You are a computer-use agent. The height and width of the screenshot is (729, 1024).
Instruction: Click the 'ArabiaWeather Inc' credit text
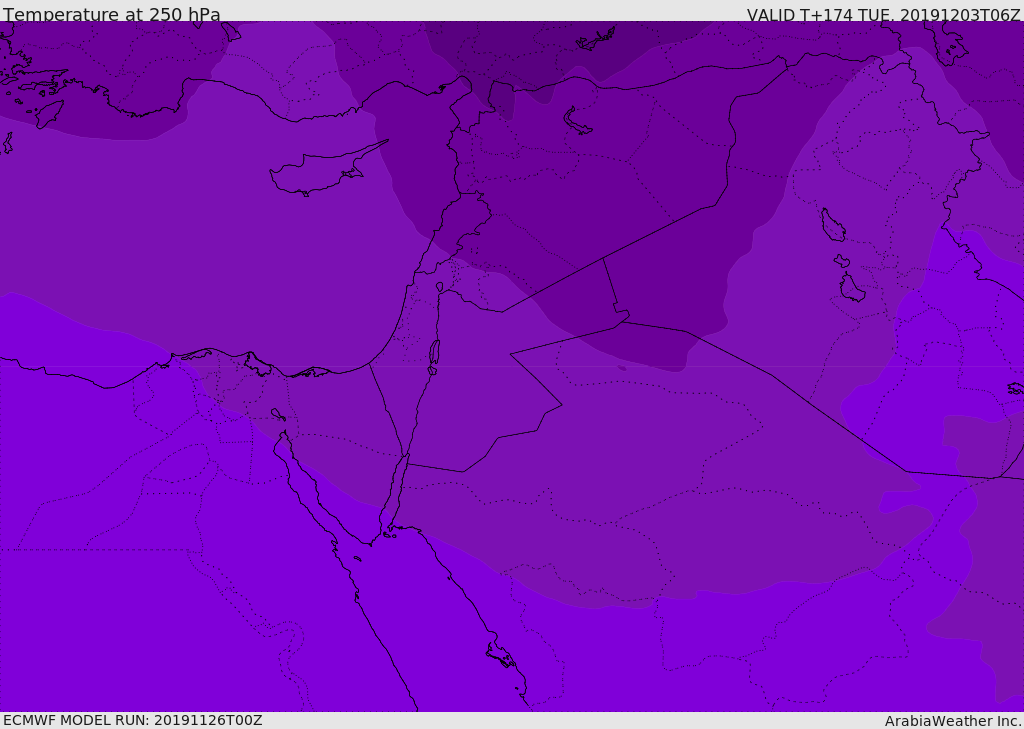[952, 721]
